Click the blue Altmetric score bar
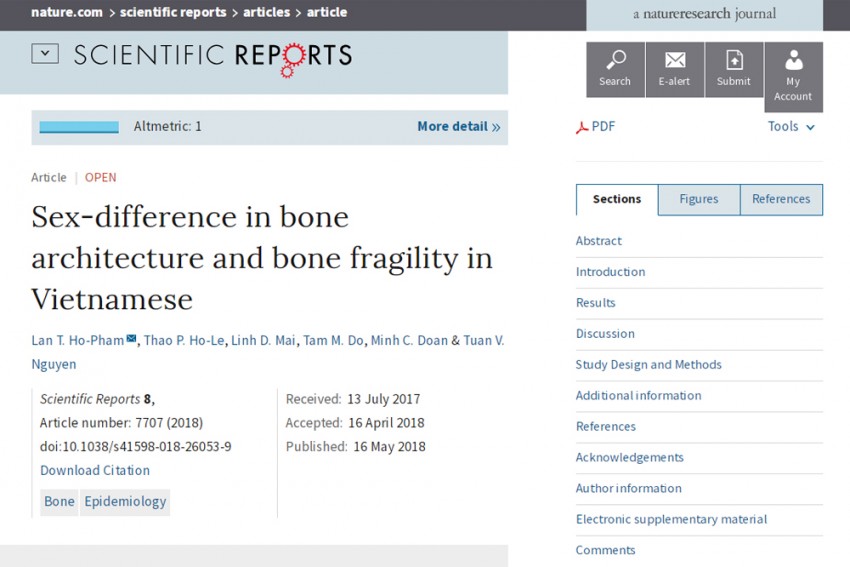This screenshot has height=567, width=850. [x=79, y=127]
